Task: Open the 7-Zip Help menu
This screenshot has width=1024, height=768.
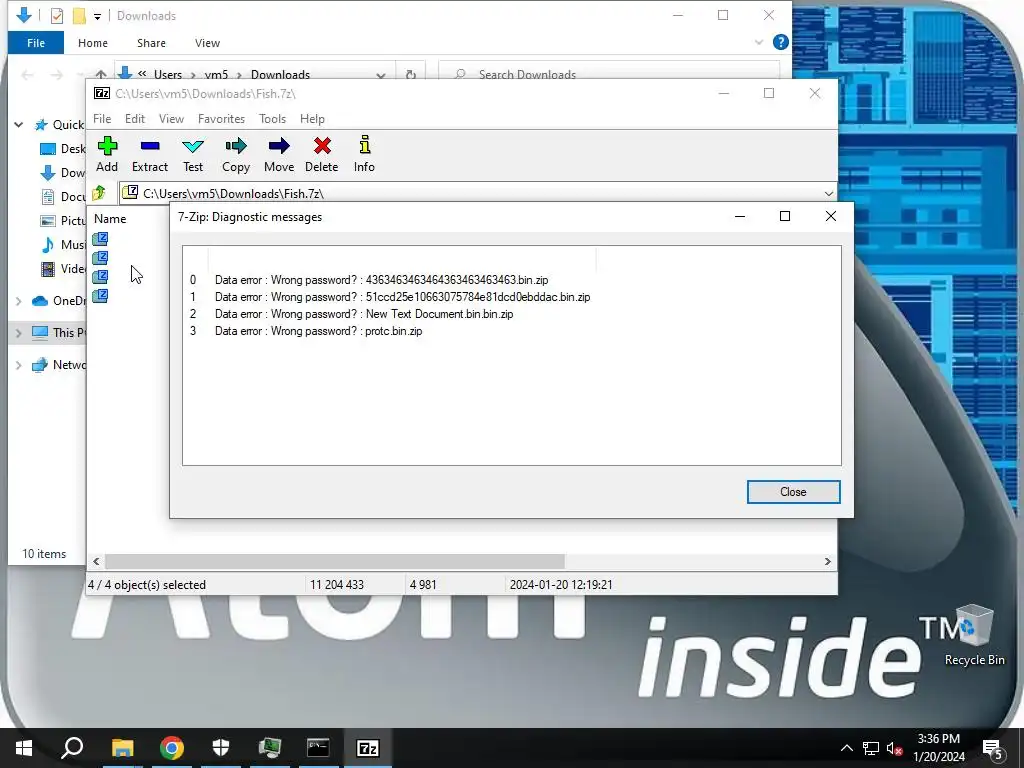Action: click(312, 119)
